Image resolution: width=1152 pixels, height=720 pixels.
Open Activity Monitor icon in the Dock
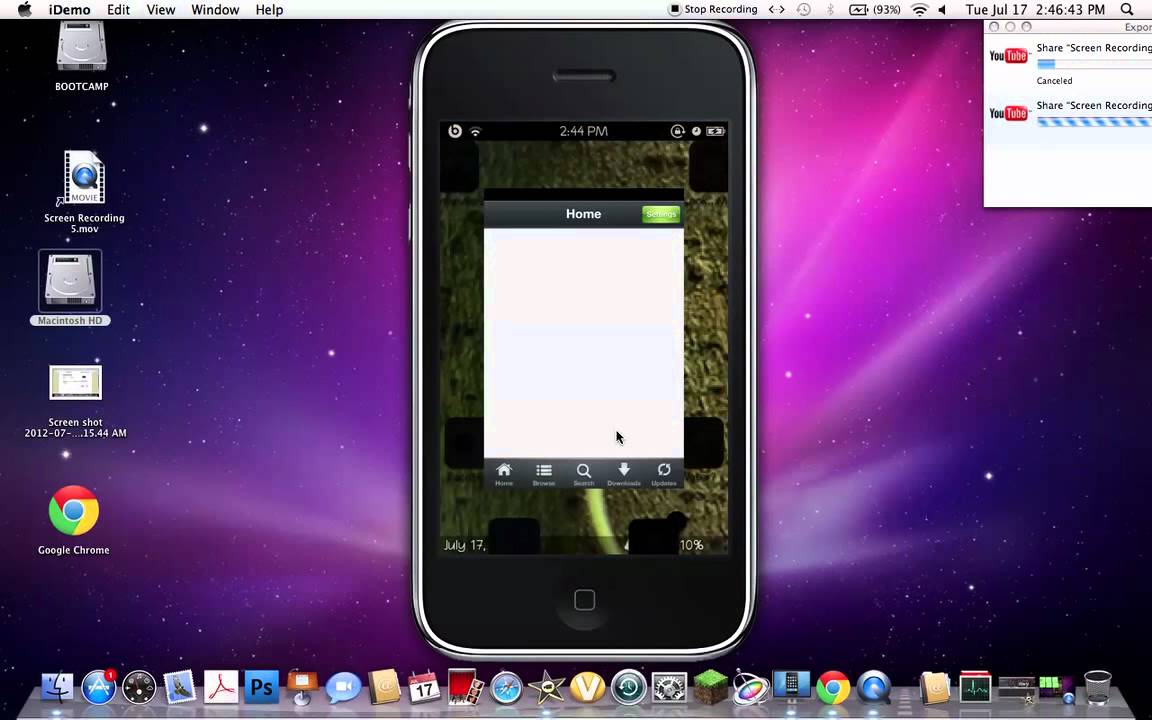click(976, 688)
